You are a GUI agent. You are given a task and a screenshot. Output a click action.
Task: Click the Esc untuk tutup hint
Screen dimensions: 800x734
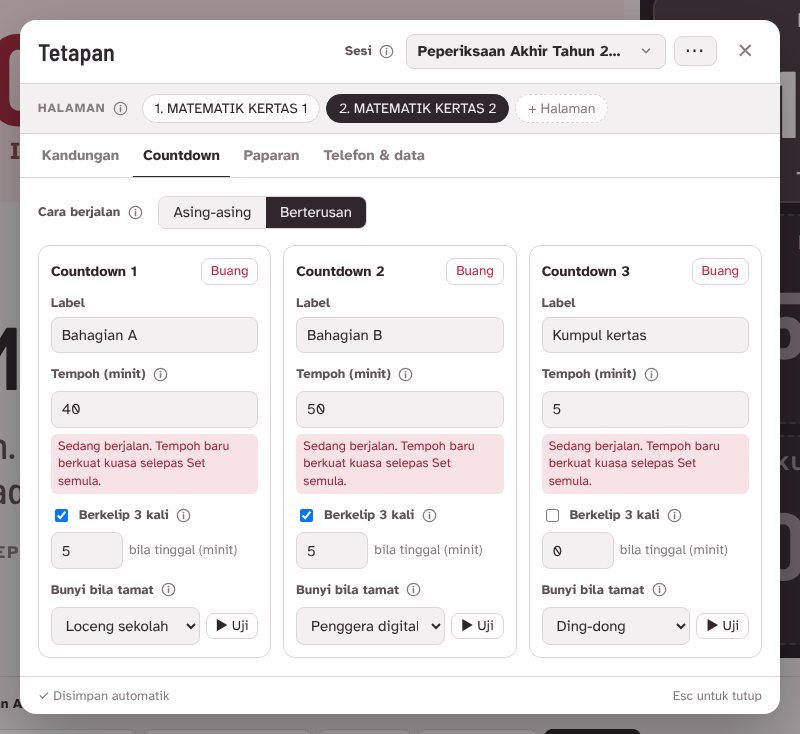pos(717,696)
